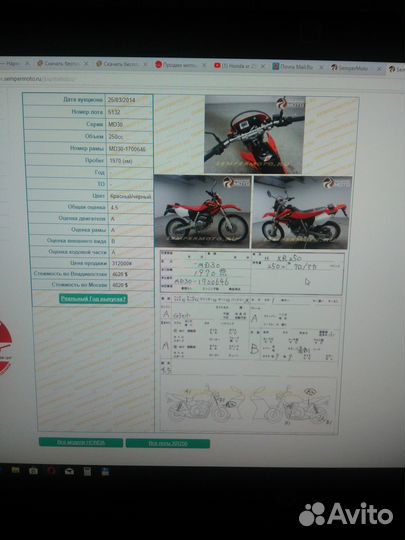Open the auction sheet scan image

coord(251,342)
